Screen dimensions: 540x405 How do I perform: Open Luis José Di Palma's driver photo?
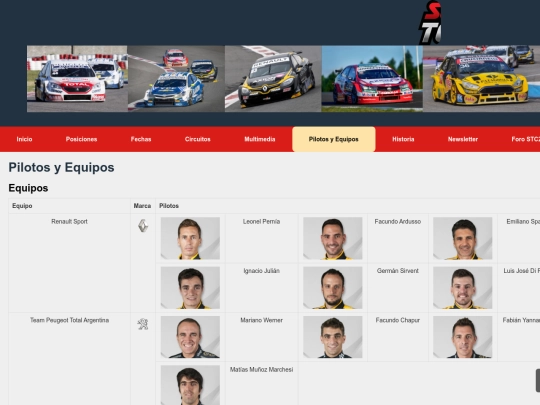point(463,288)
